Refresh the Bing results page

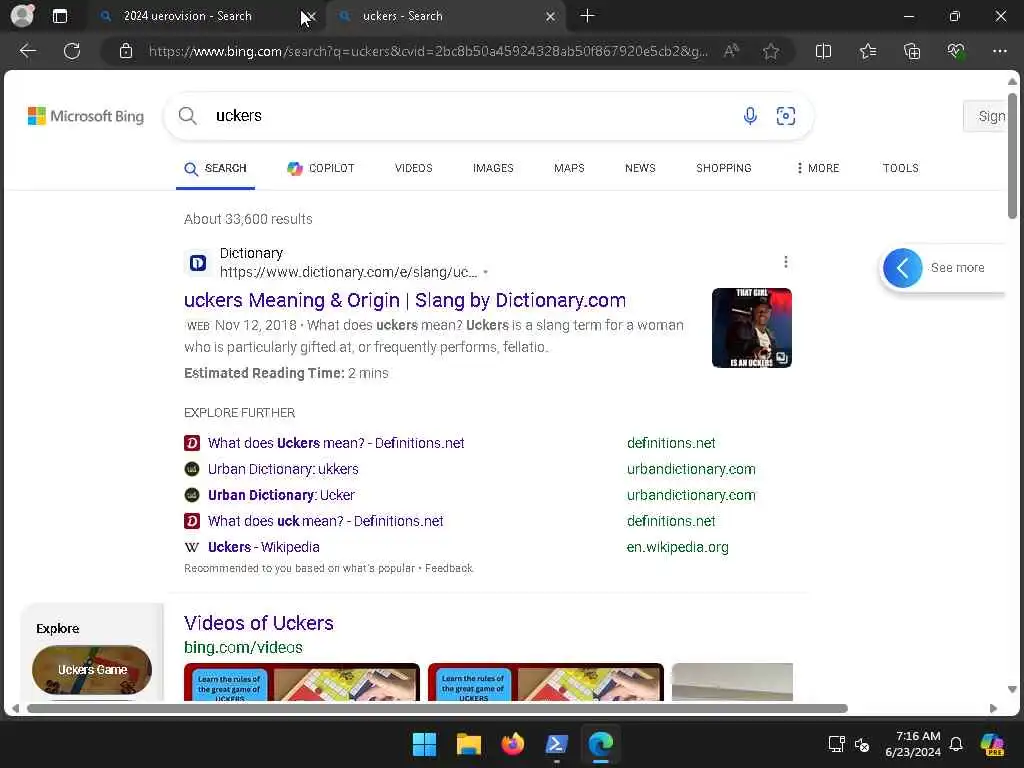click(x=72, y=51)
